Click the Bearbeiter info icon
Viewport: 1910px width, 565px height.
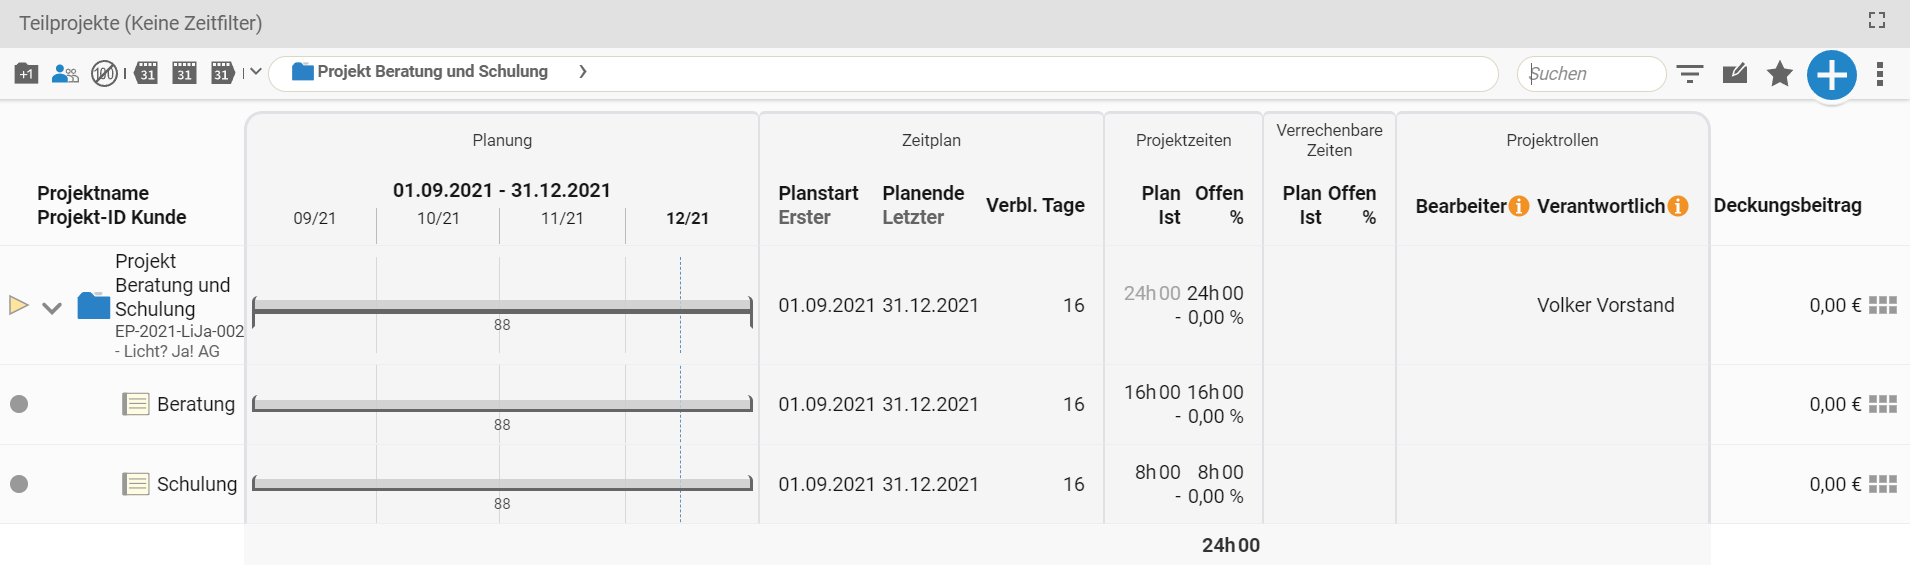[1519, 206]
